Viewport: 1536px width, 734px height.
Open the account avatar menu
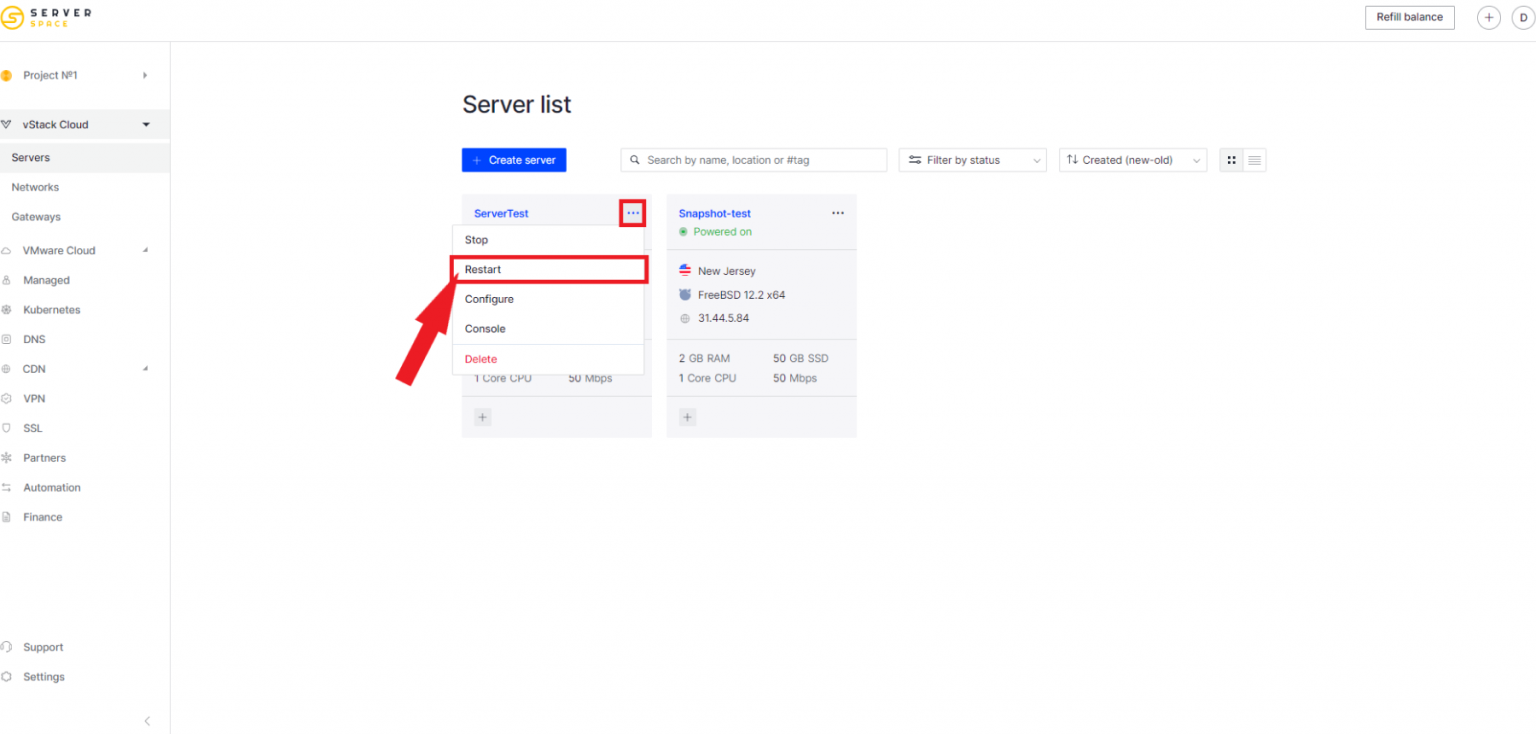tap(1523, 17)
